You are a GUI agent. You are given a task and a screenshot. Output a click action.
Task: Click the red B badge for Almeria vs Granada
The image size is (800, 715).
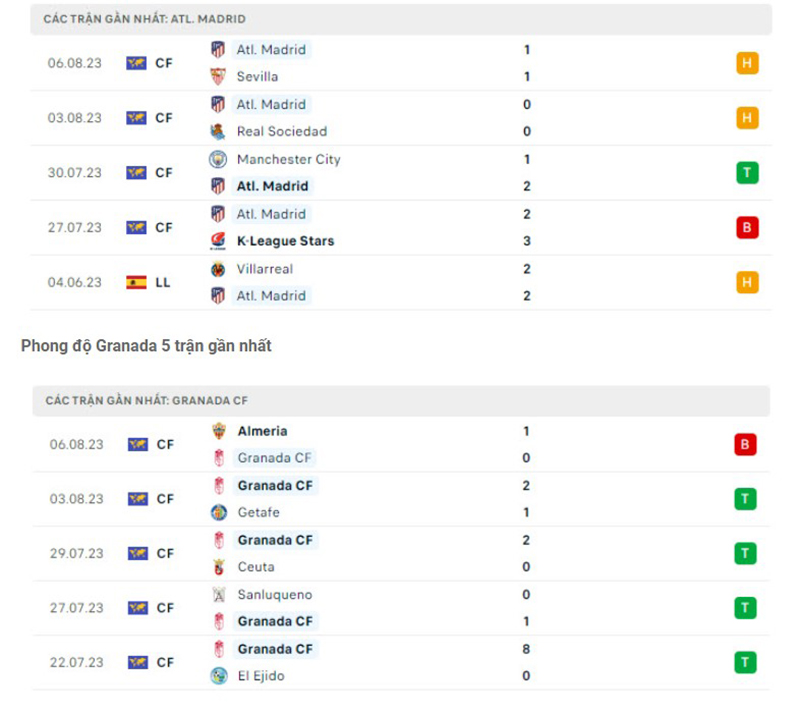744,444
